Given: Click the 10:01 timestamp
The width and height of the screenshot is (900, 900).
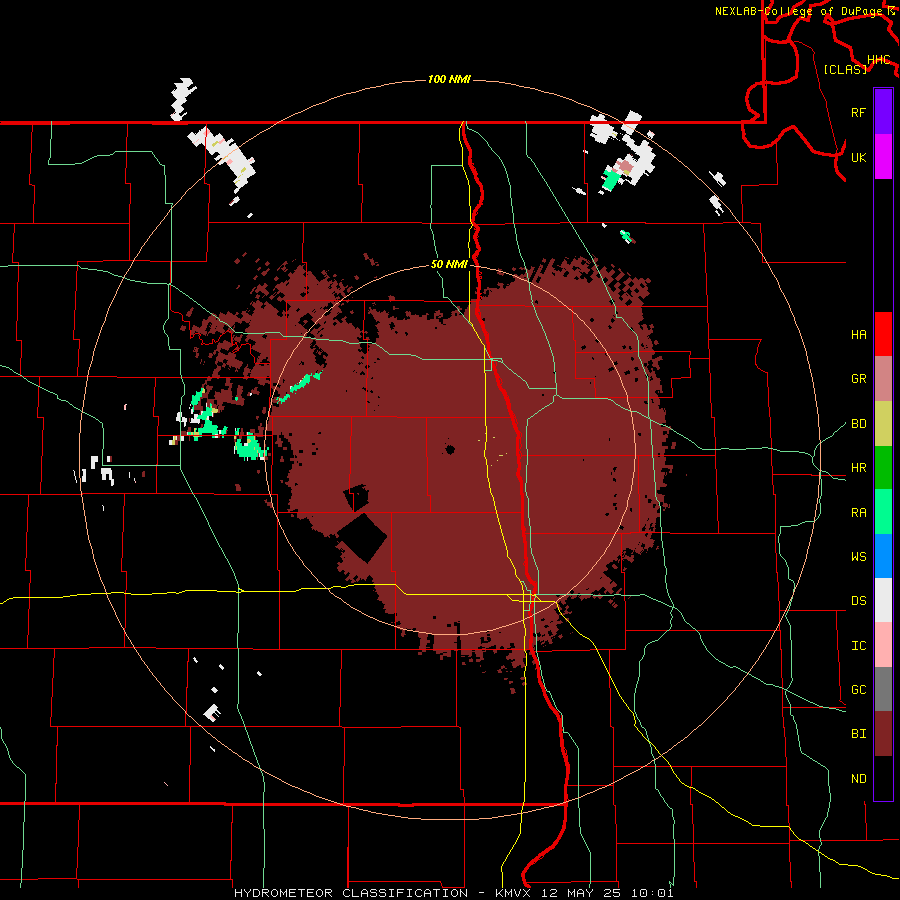Looking at the screenshot, I should 651,893.
